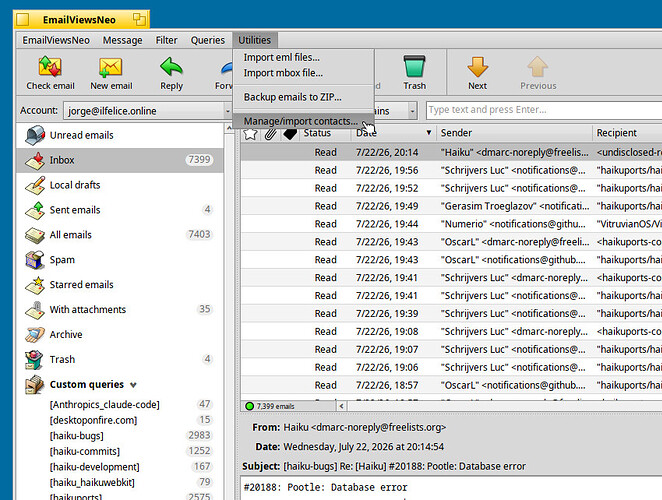This screenshot has width=662, height=500.
Task: Sort the list by Status column
Action: (317, 133)
